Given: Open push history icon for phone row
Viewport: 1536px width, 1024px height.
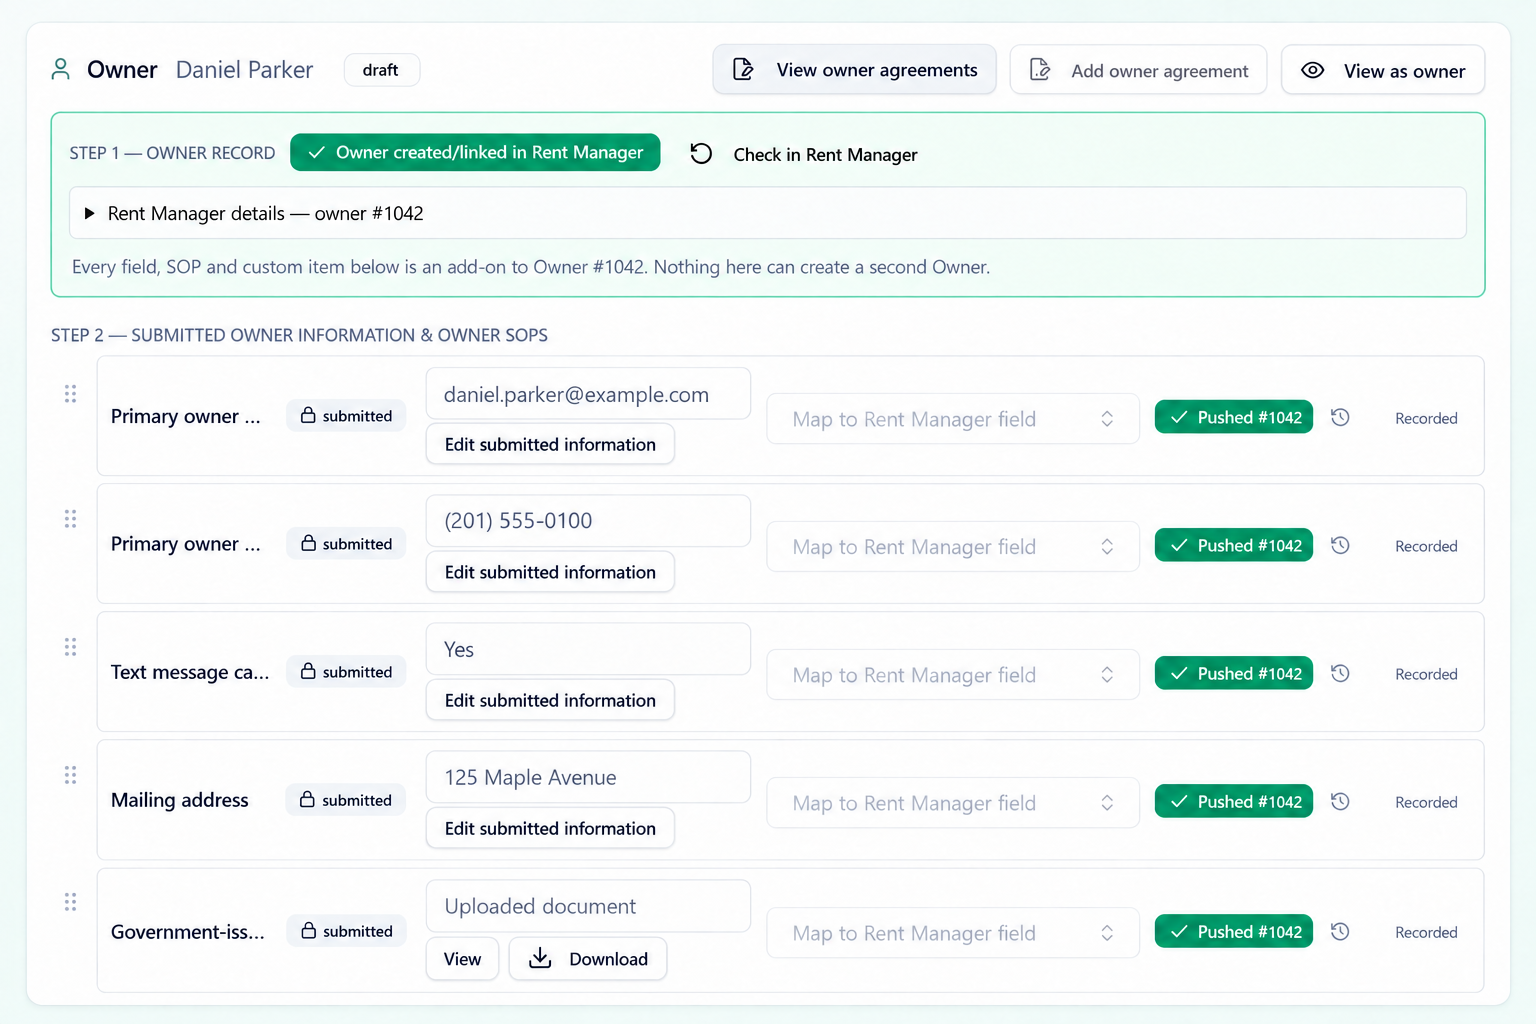Looking at the screenshot, I should (1341, 546).
